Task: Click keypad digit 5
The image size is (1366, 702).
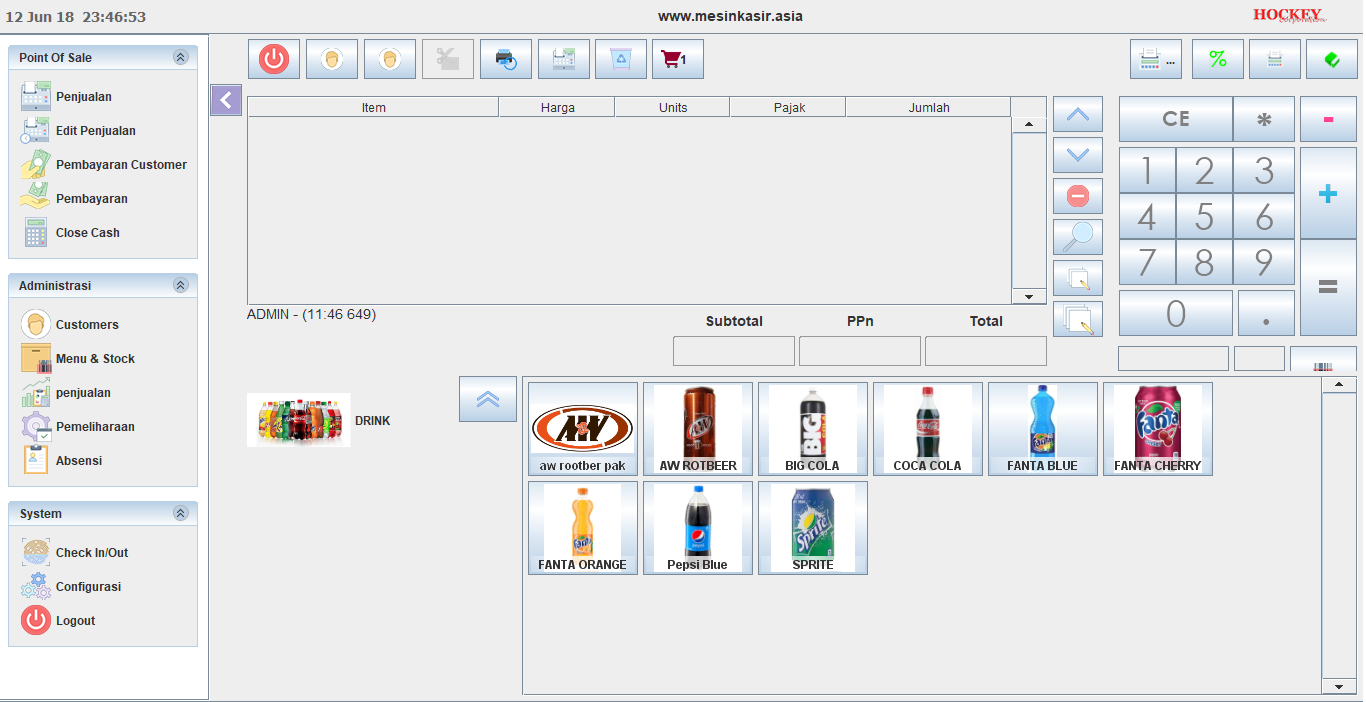Action: tap(1204, 217)
